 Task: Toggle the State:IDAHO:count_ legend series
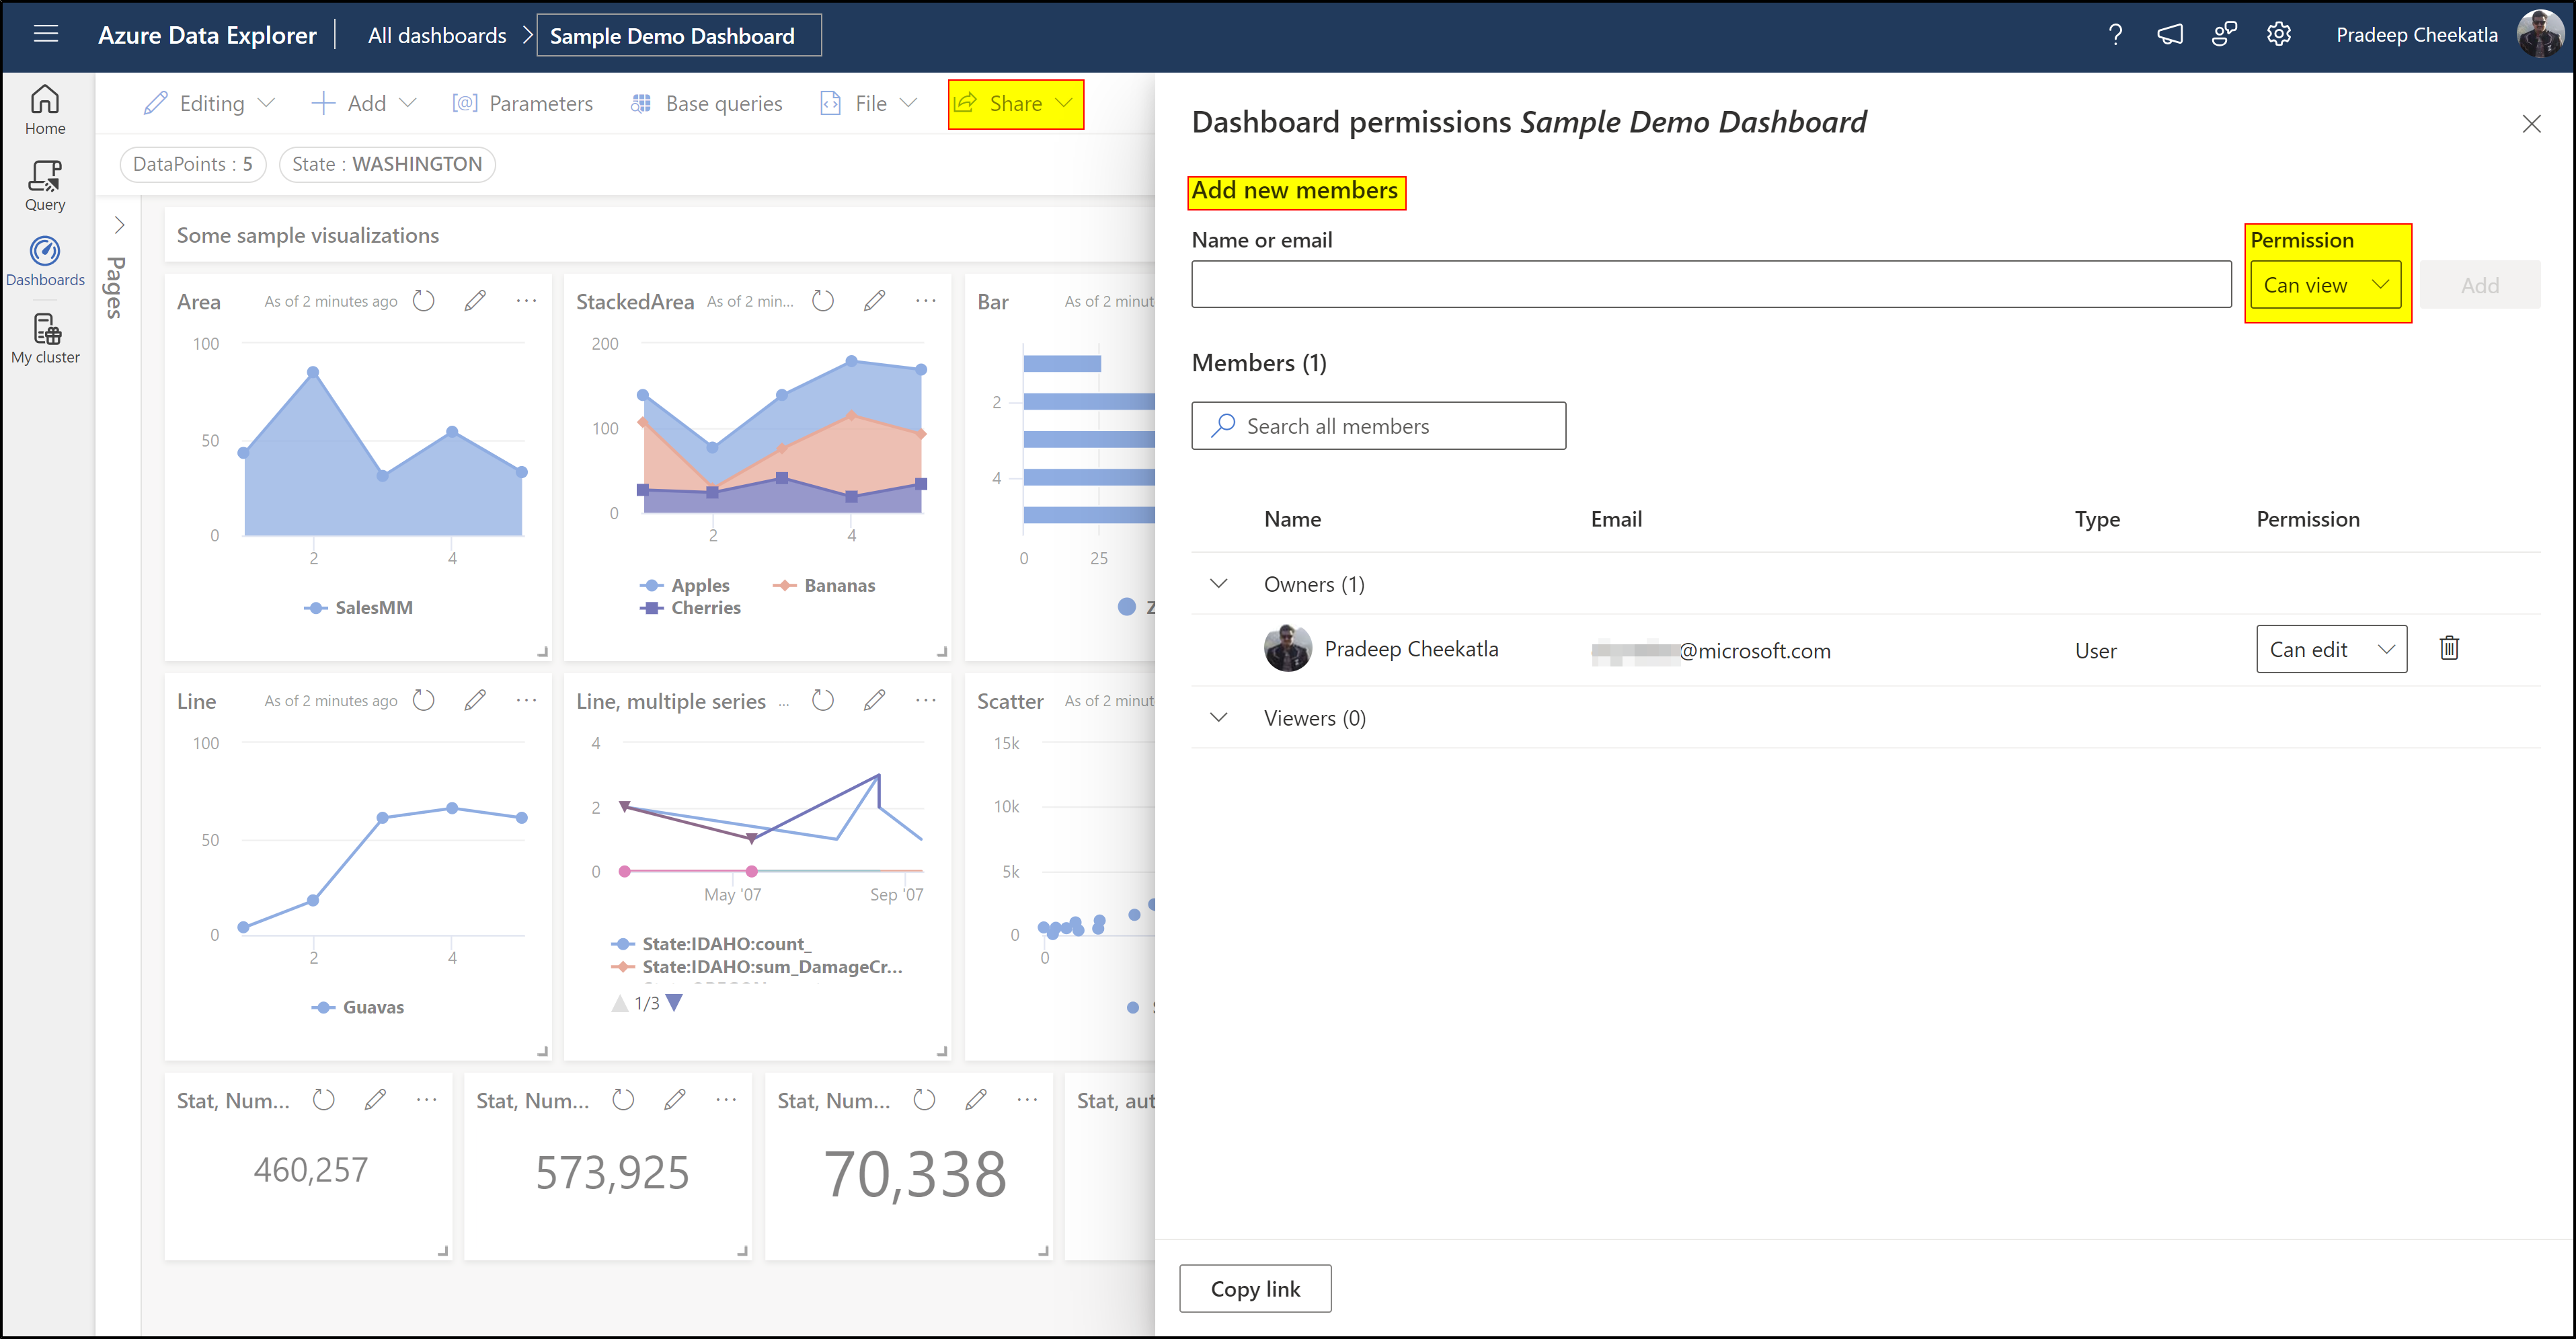pos(711,944)
